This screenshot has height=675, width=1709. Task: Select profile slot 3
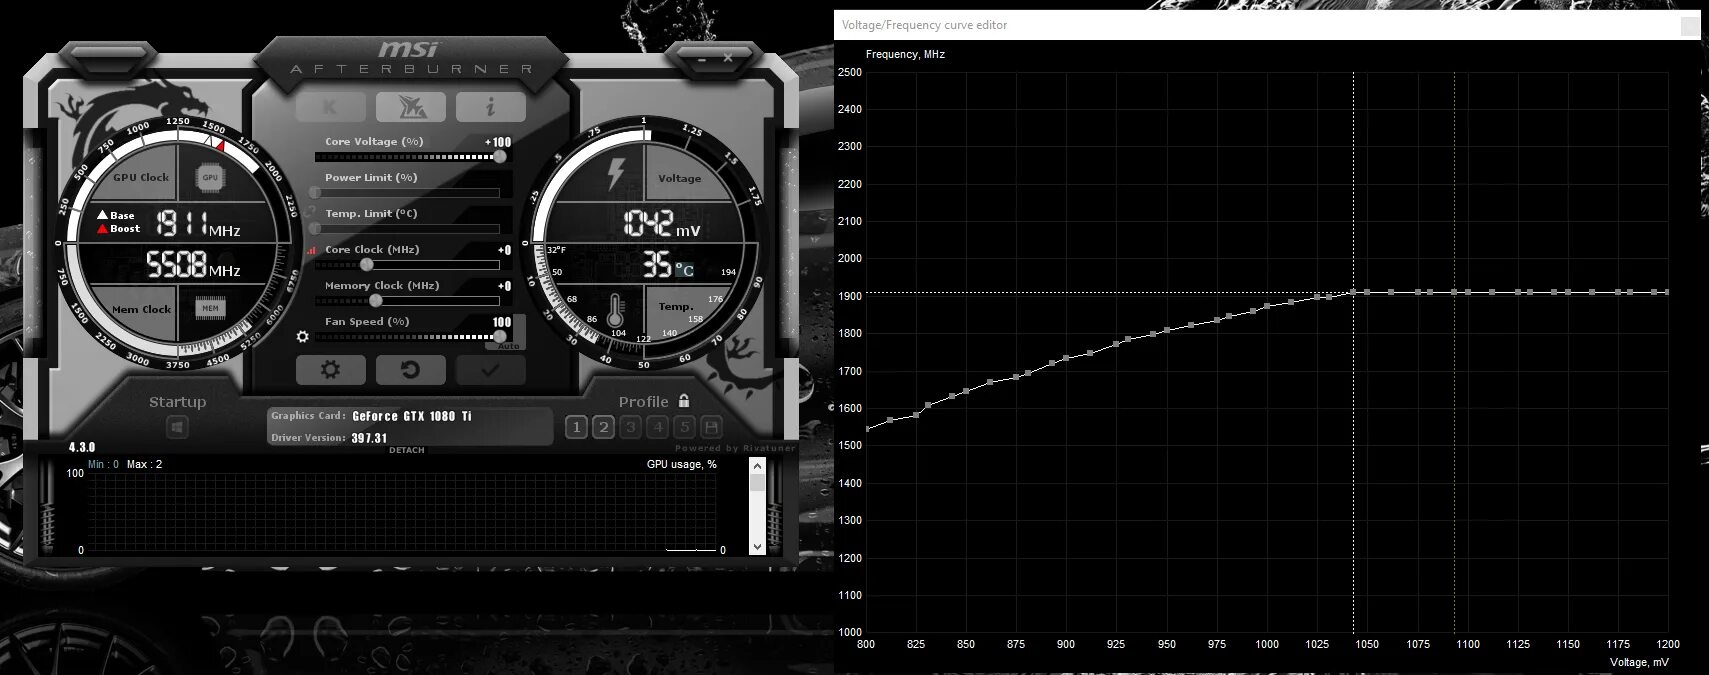(x=630, y=427)
